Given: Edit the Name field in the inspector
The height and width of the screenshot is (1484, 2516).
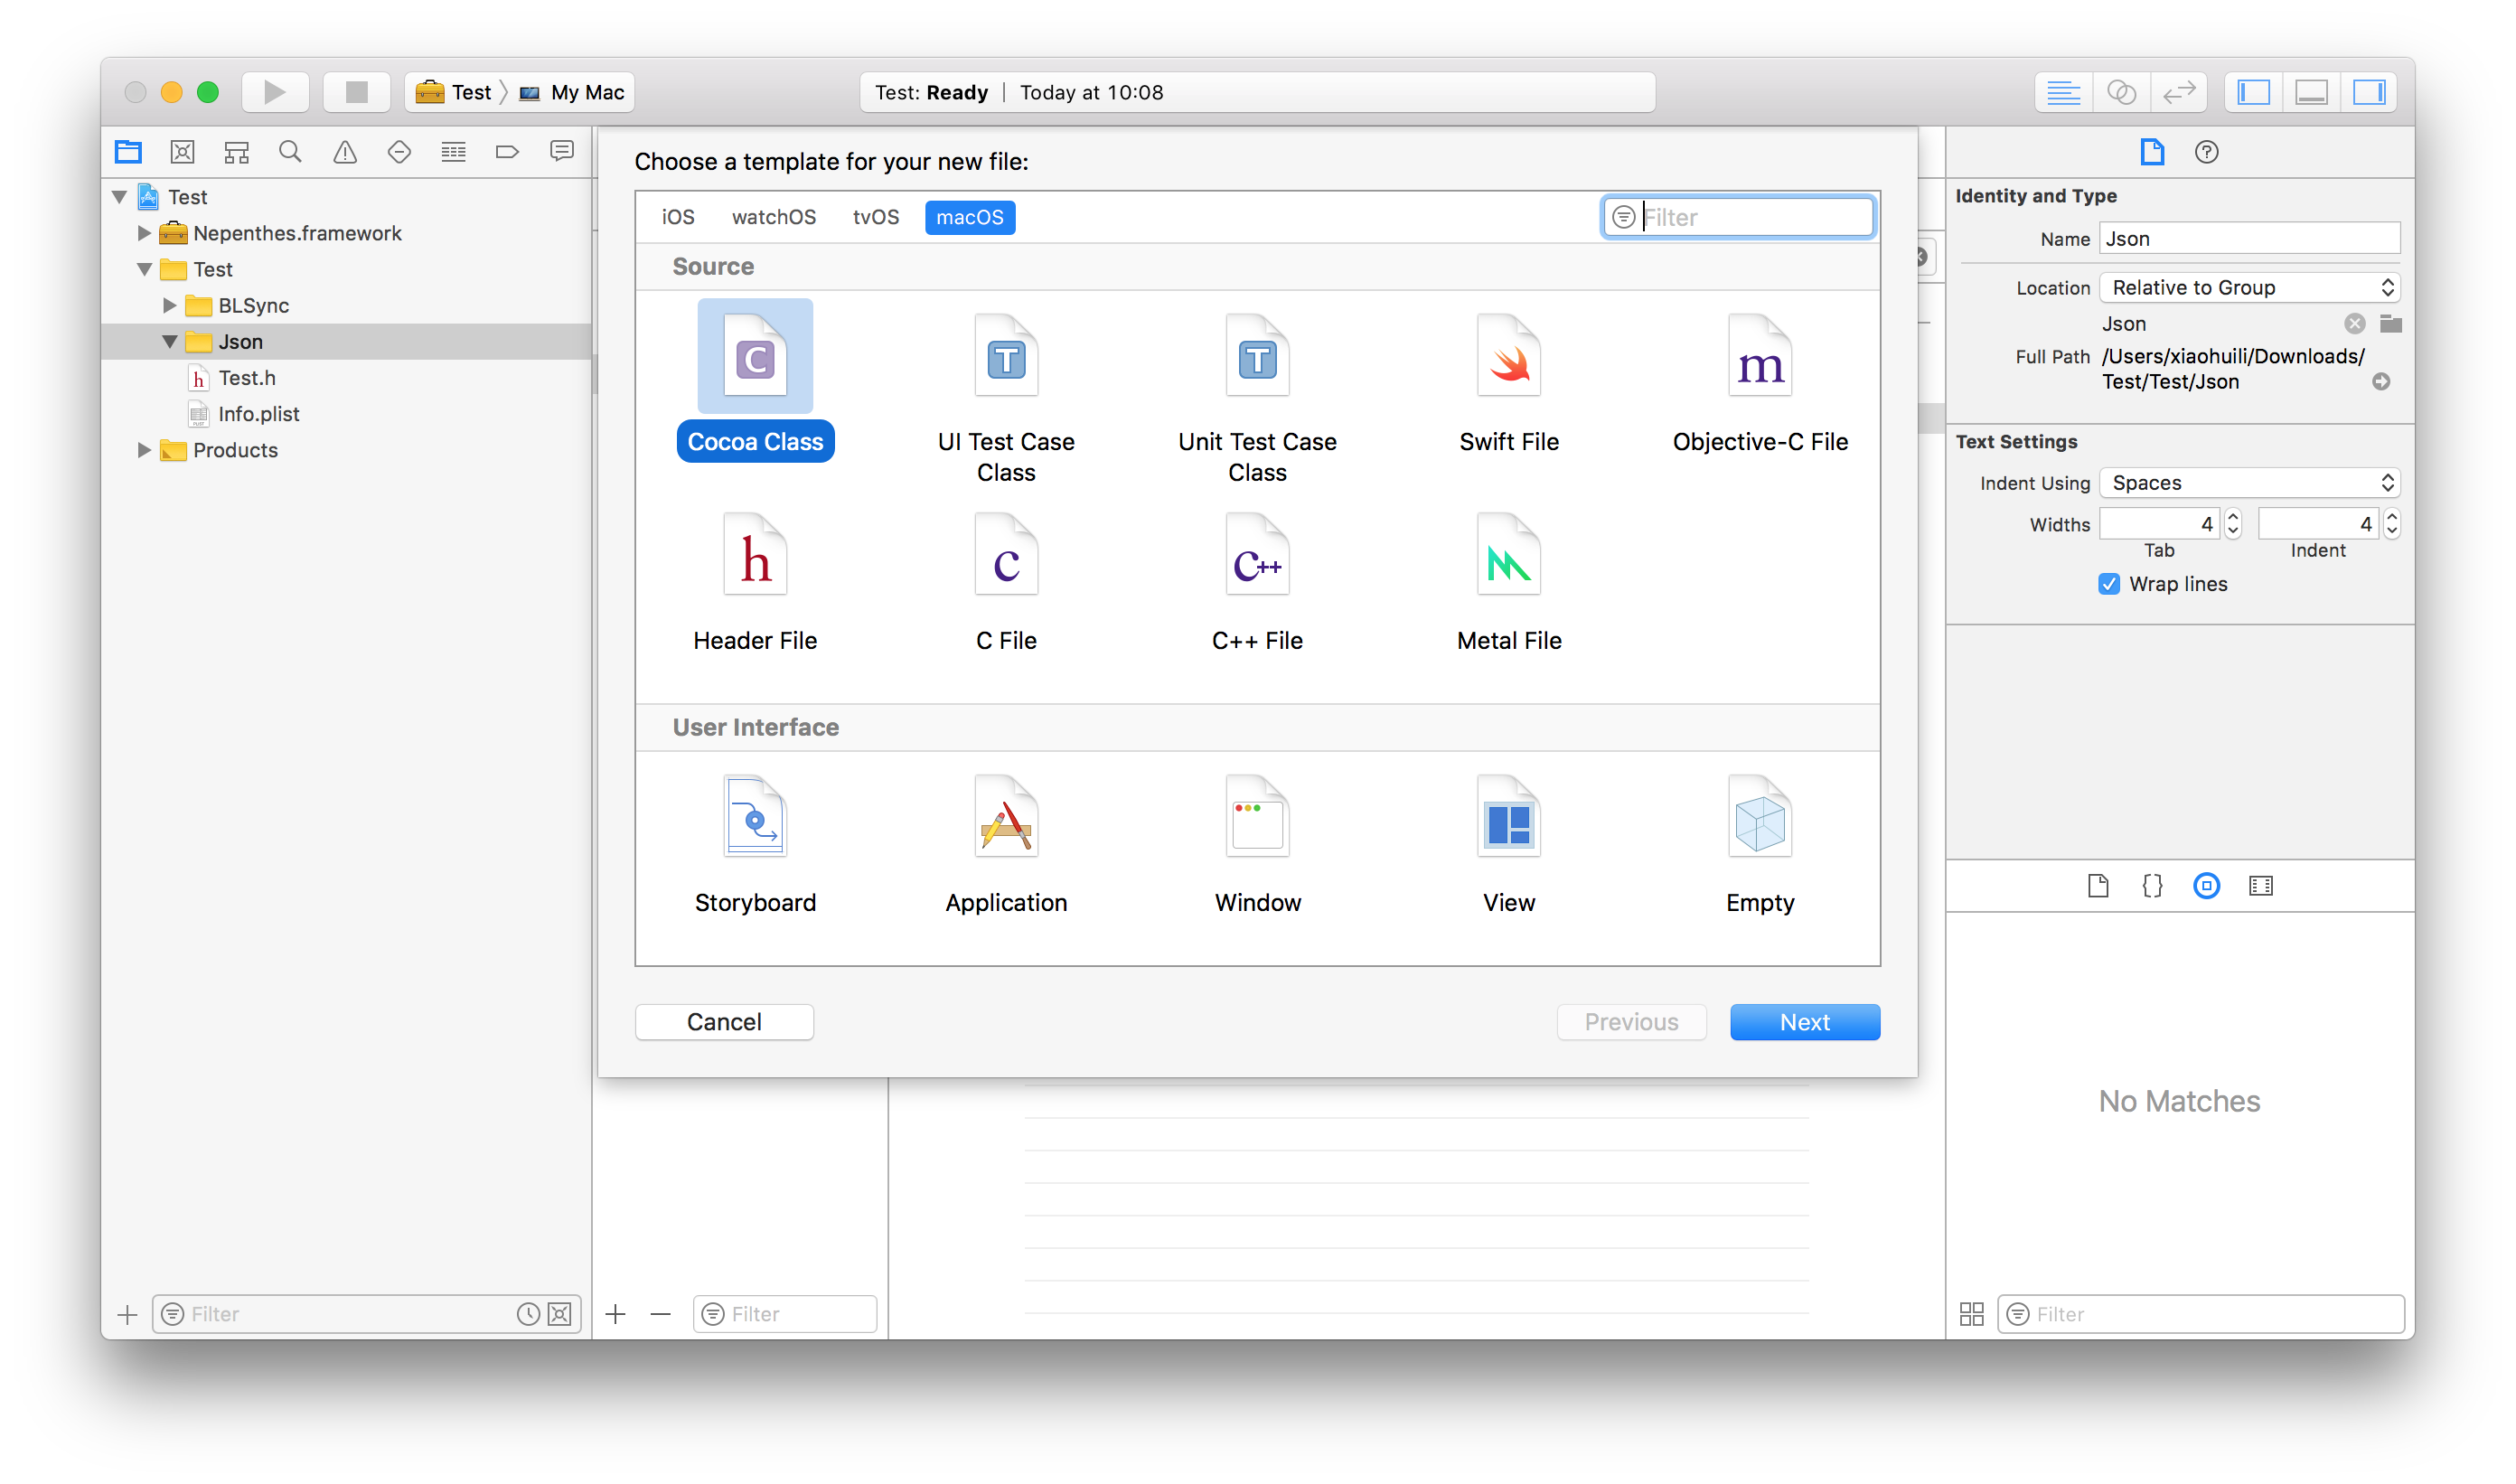Looking at the screenshot, I should point(2249,239).
